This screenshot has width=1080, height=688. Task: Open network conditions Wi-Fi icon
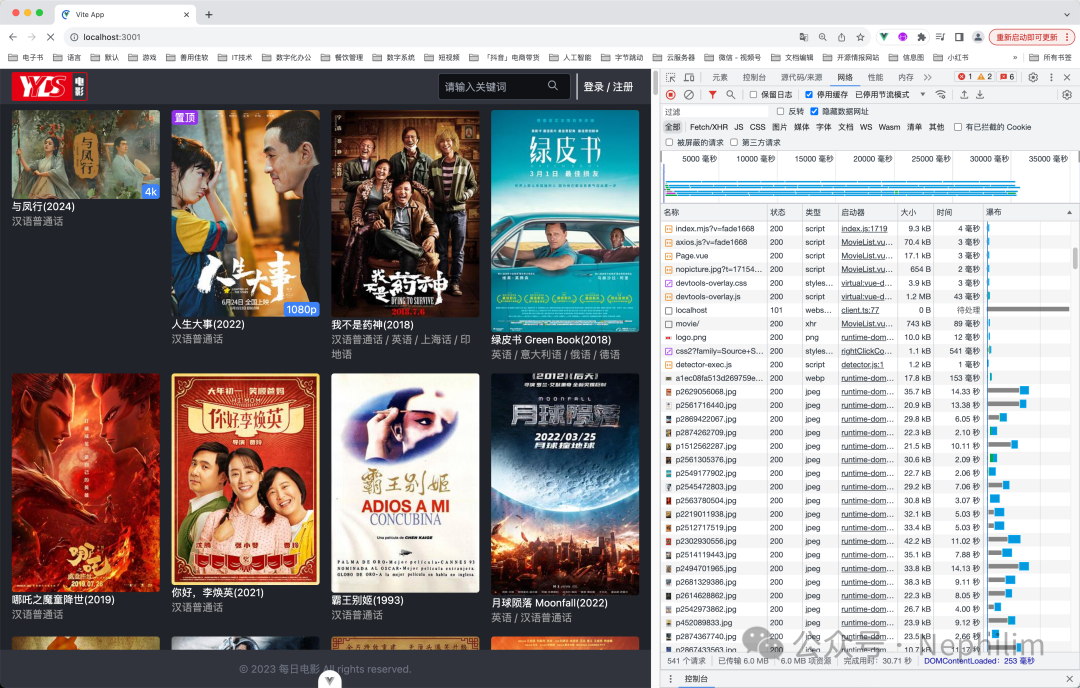click(940, 94)
